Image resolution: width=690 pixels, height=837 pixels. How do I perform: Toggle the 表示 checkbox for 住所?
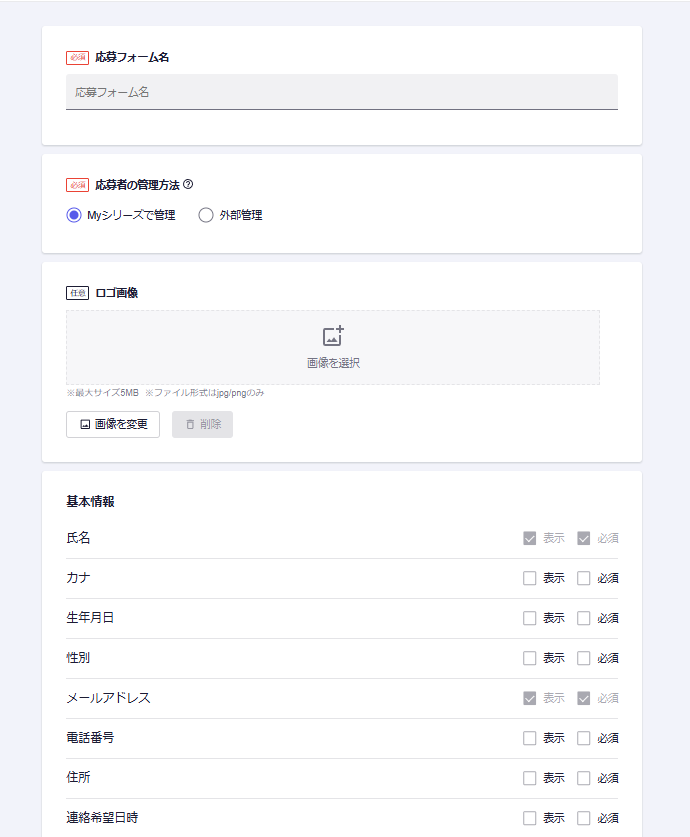point(530,778)
